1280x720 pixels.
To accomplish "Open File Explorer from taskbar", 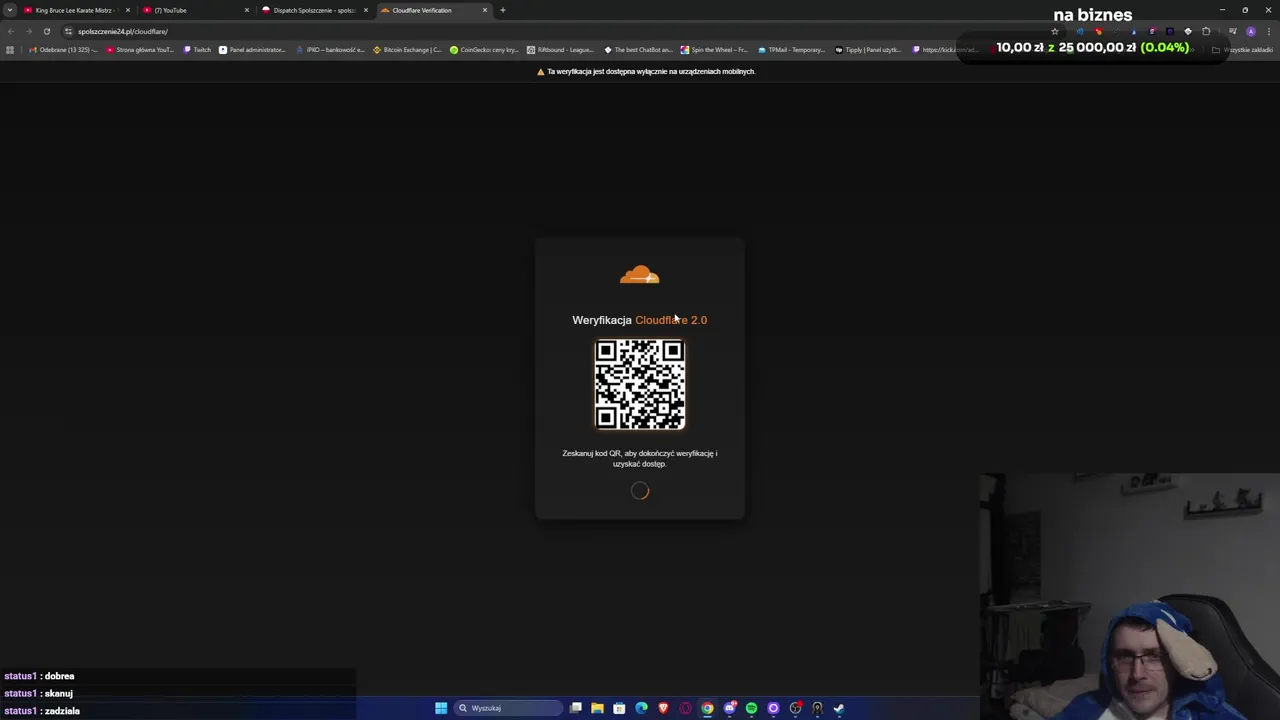I will tap(597, 708).
